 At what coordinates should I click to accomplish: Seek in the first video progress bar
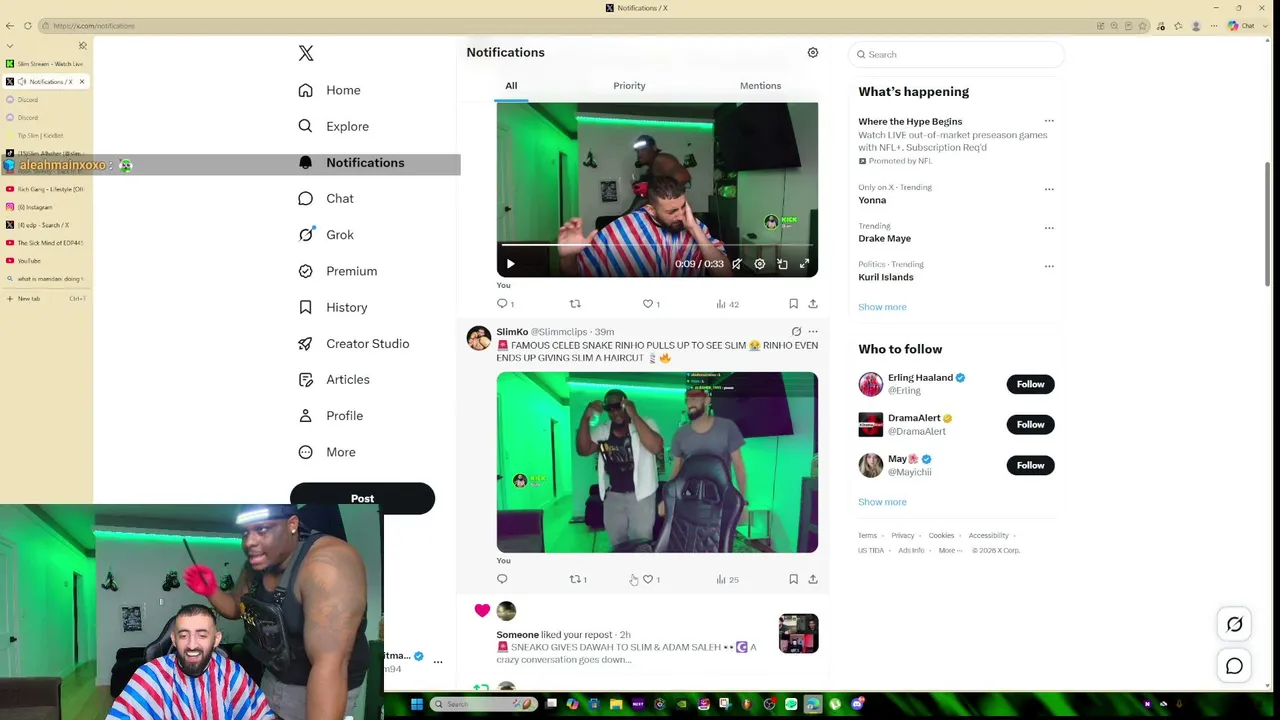tap(657, 245)
